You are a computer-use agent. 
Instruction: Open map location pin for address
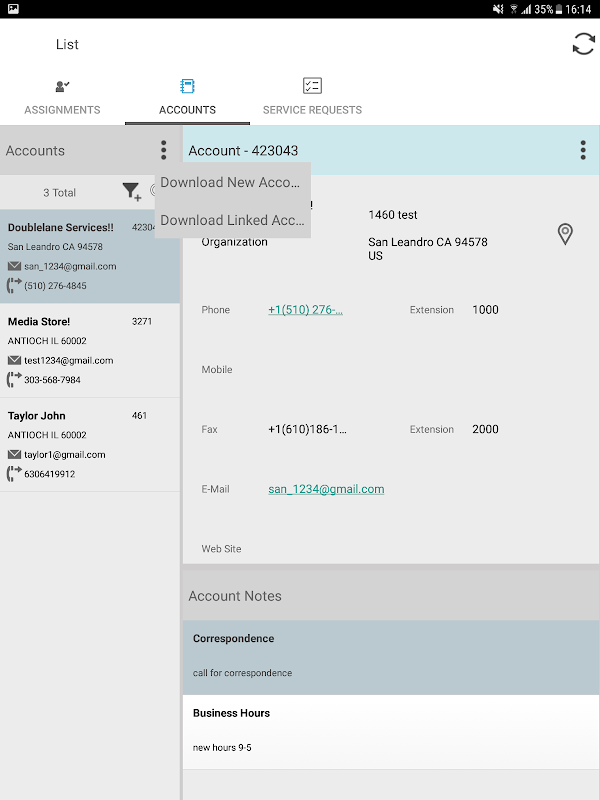pos(565,235)
